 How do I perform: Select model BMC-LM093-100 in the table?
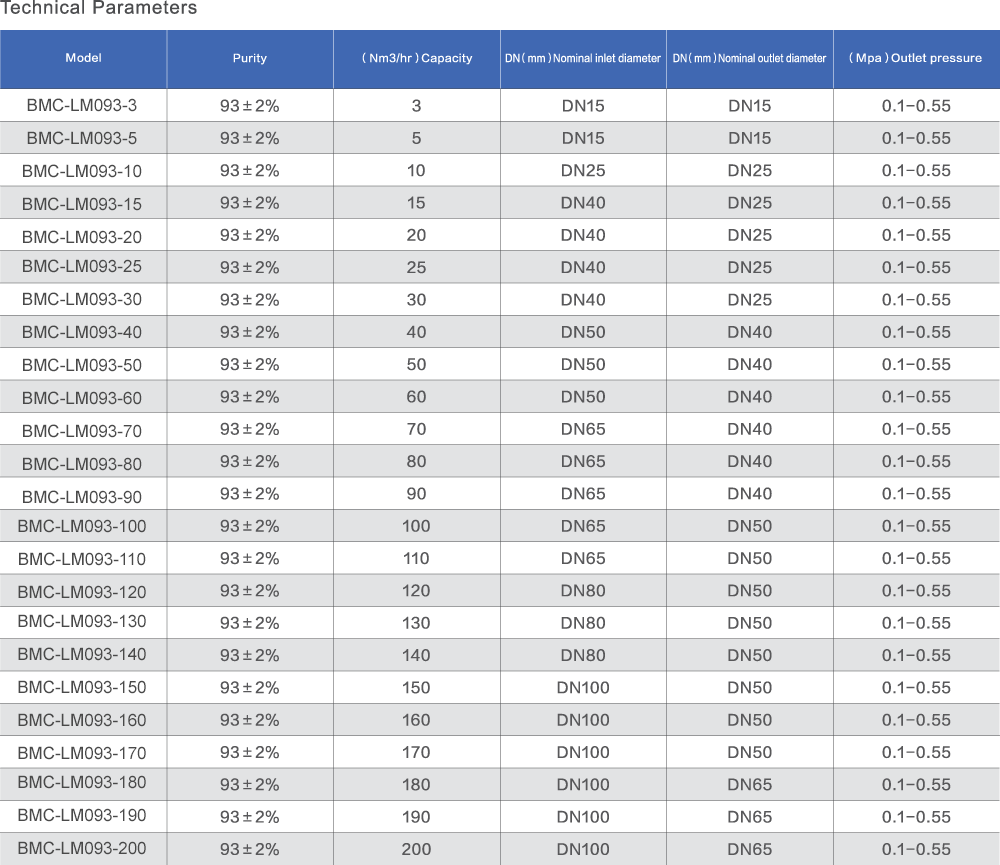83,526
